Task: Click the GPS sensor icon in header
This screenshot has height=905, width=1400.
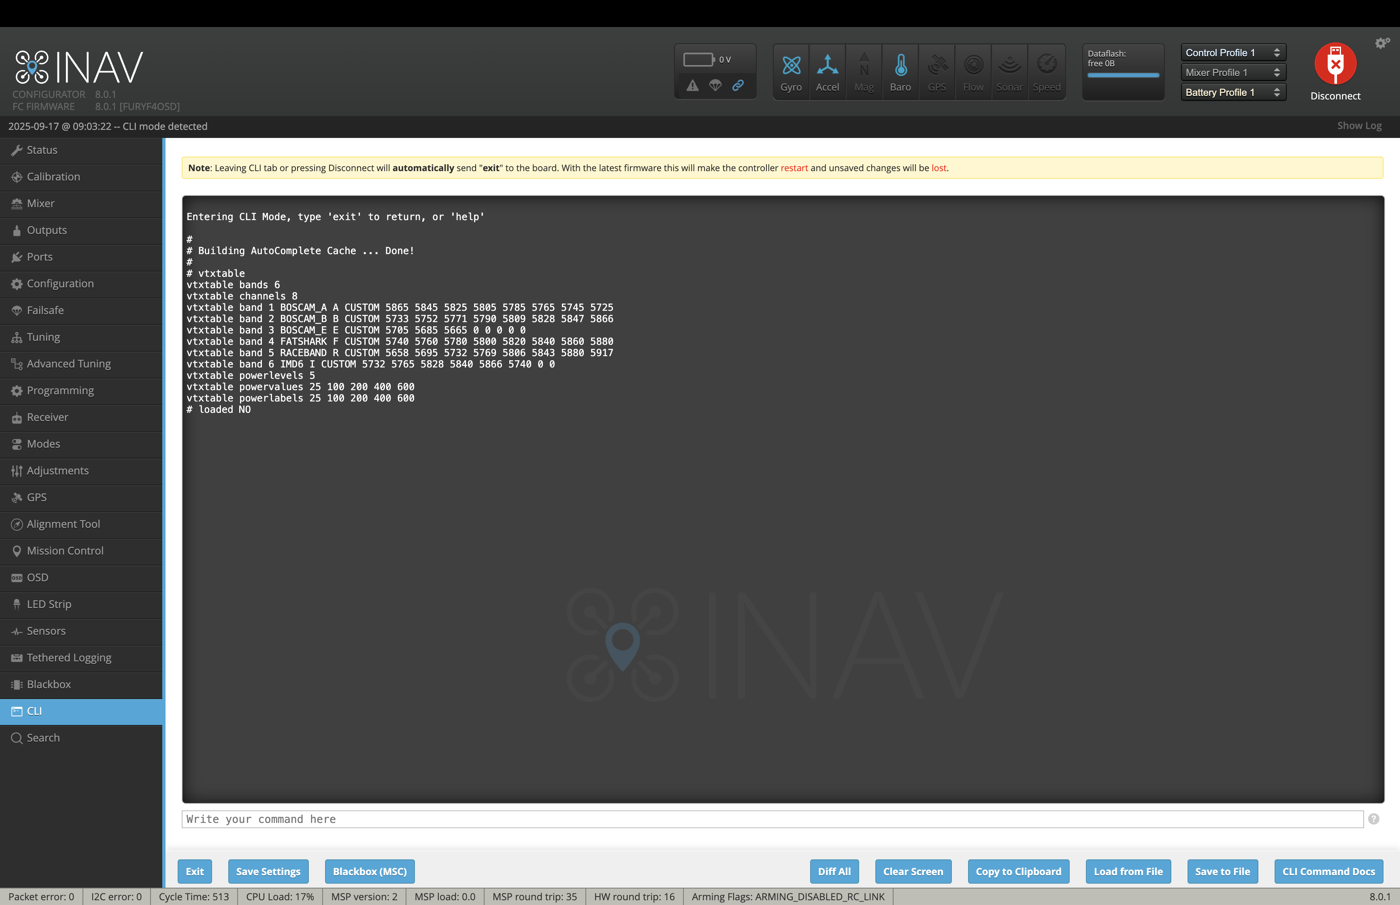Action: tap(937, 72)
